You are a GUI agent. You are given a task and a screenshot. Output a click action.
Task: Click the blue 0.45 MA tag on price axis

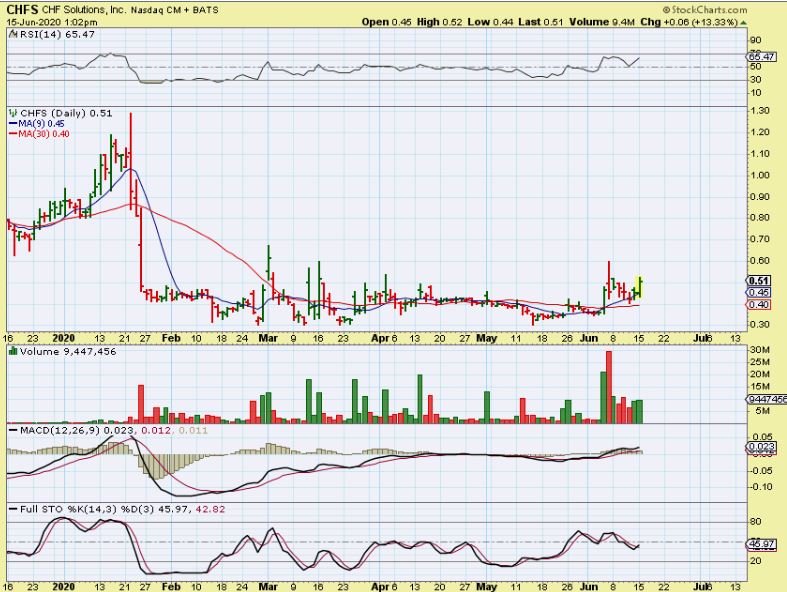[x=758, y=293]
